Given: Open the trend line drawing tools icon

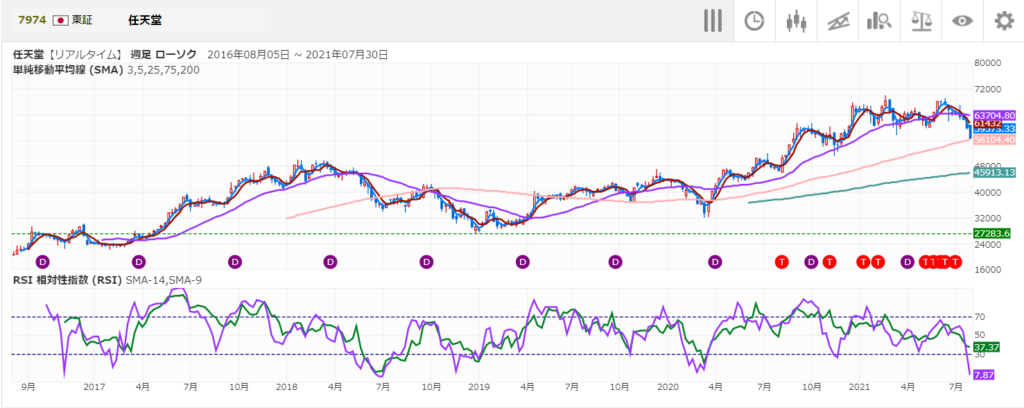Looking at the screenshot, I should click(x=837, y=21).
